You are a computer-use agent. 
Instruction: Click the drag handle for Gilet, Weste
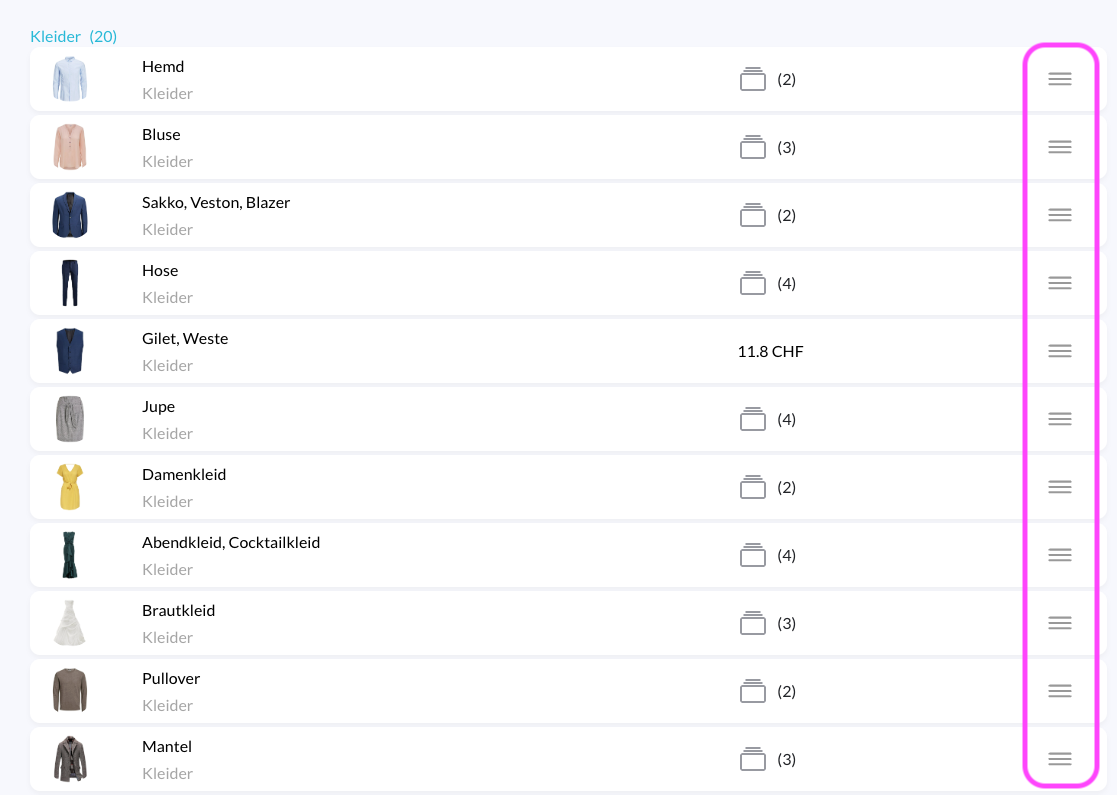click(1059, 351)
